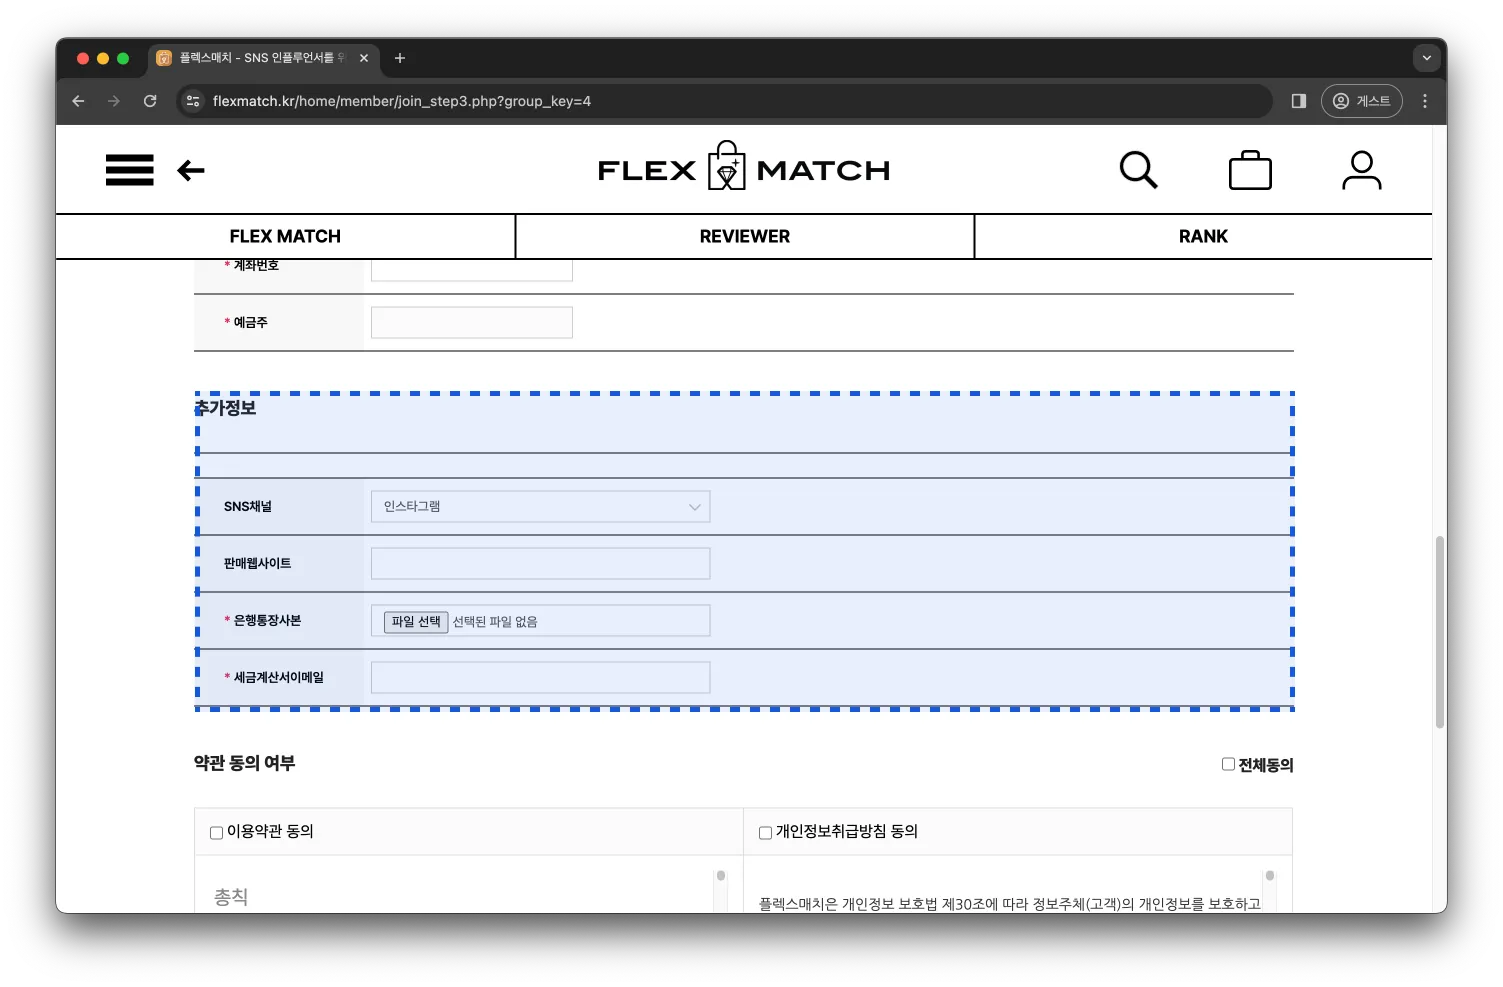
Task: Open a new browser tab
Action: (x=400, y=58)
